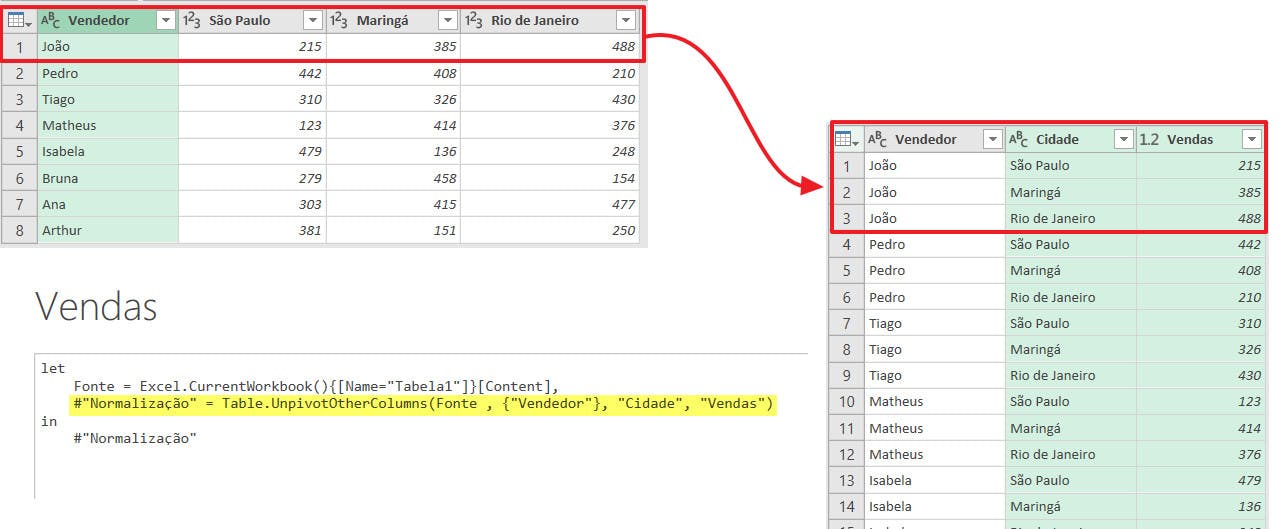
Task: Open filter dropdown of Vendas column
Action: point(1252,139)
